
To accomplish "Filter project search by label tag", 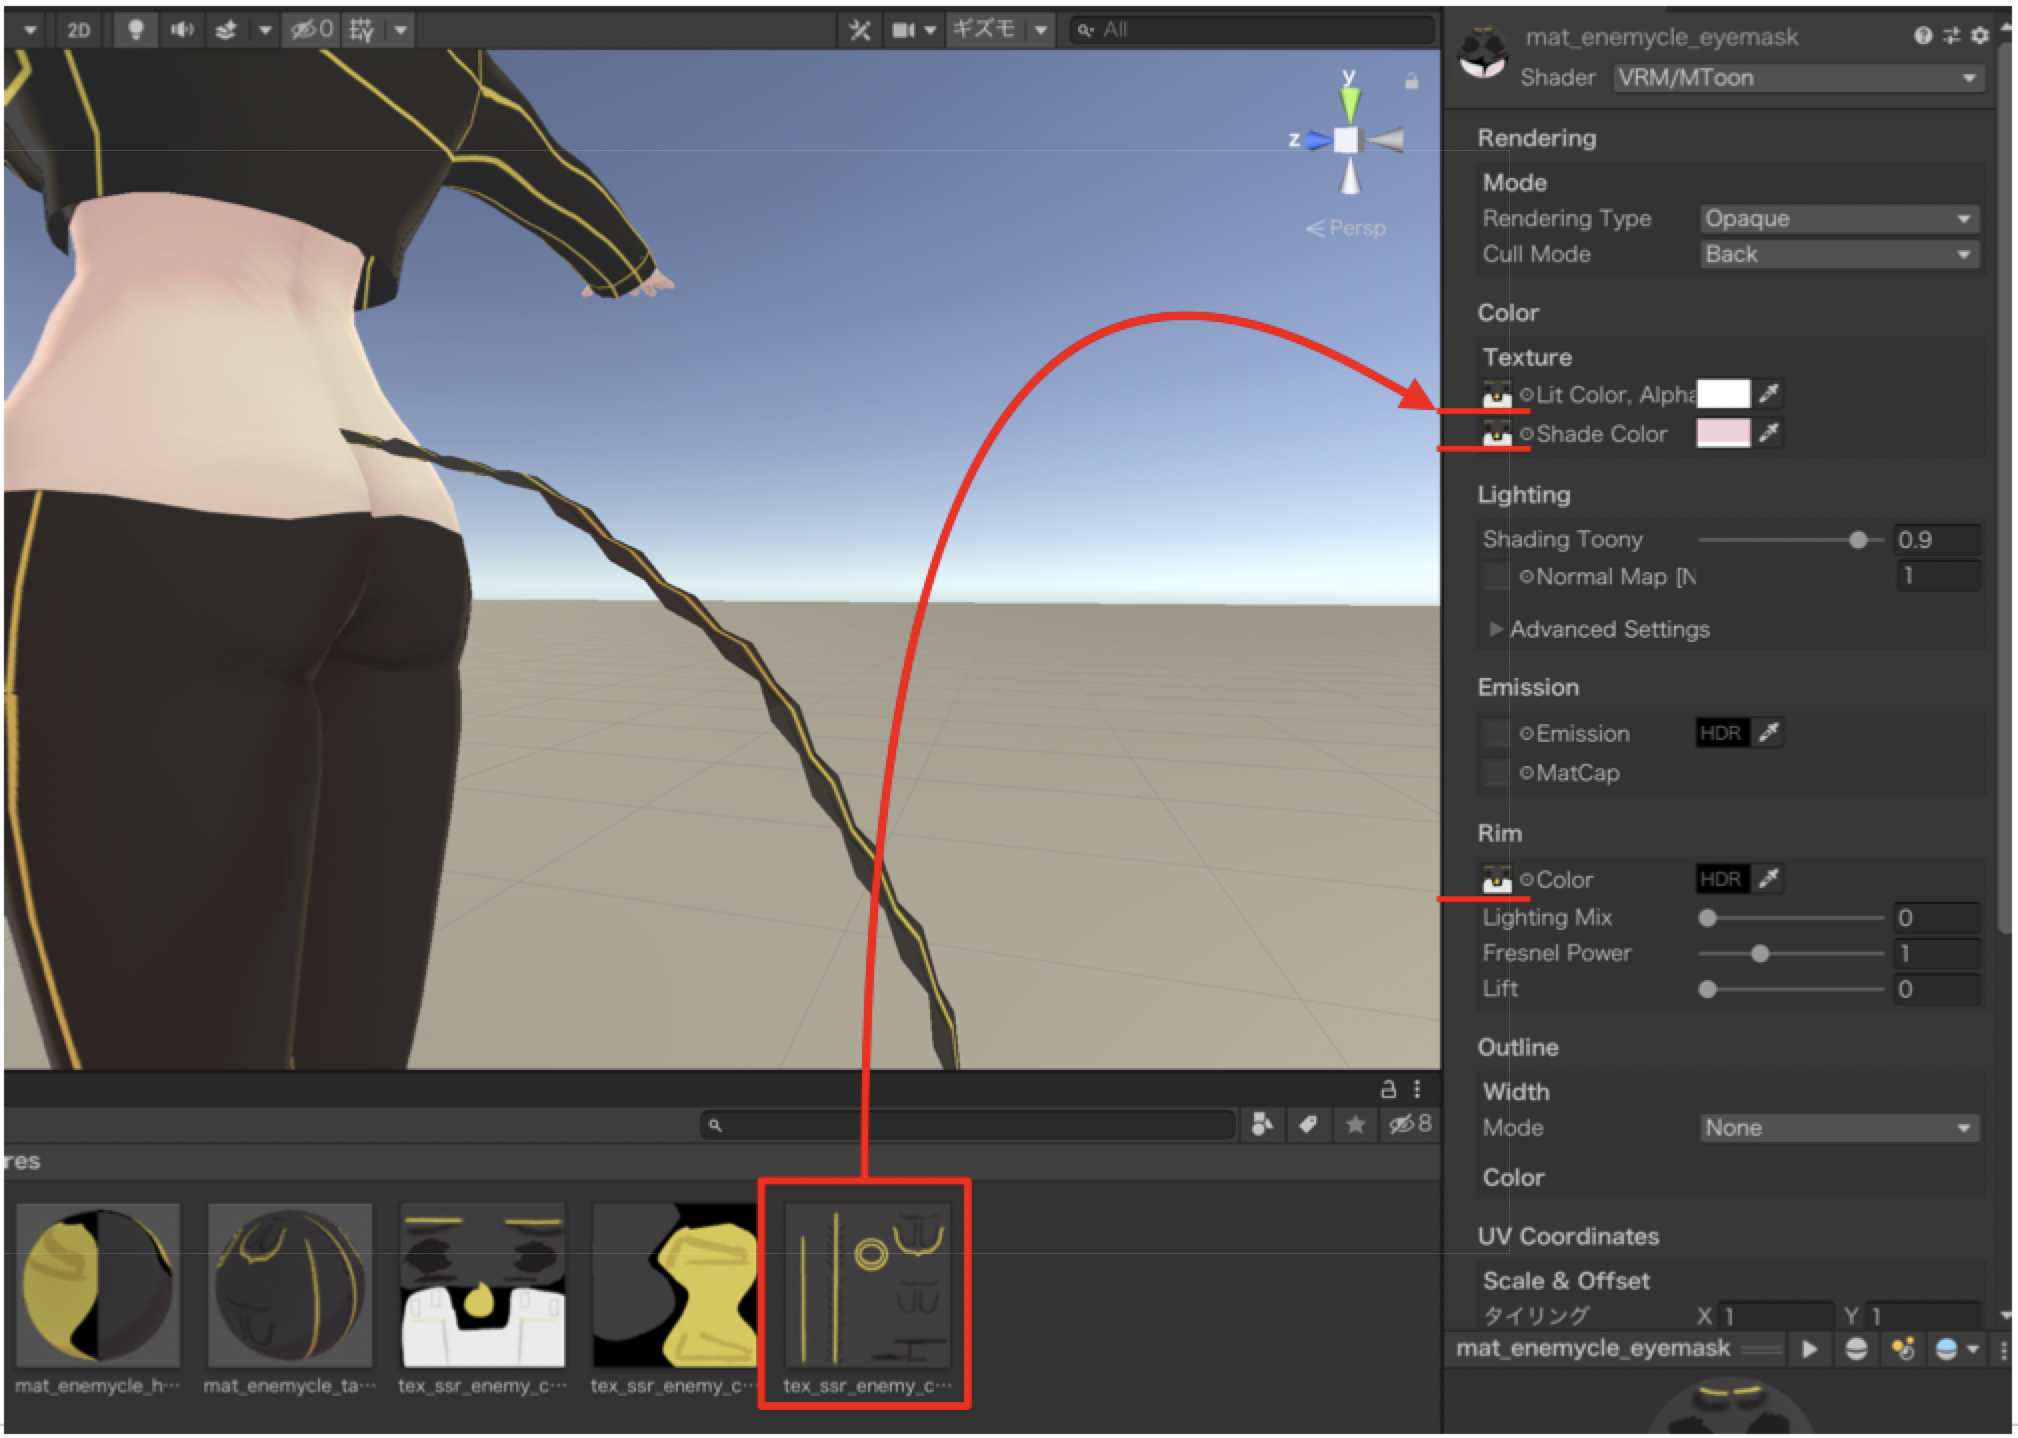I will coord(1308,1125).
